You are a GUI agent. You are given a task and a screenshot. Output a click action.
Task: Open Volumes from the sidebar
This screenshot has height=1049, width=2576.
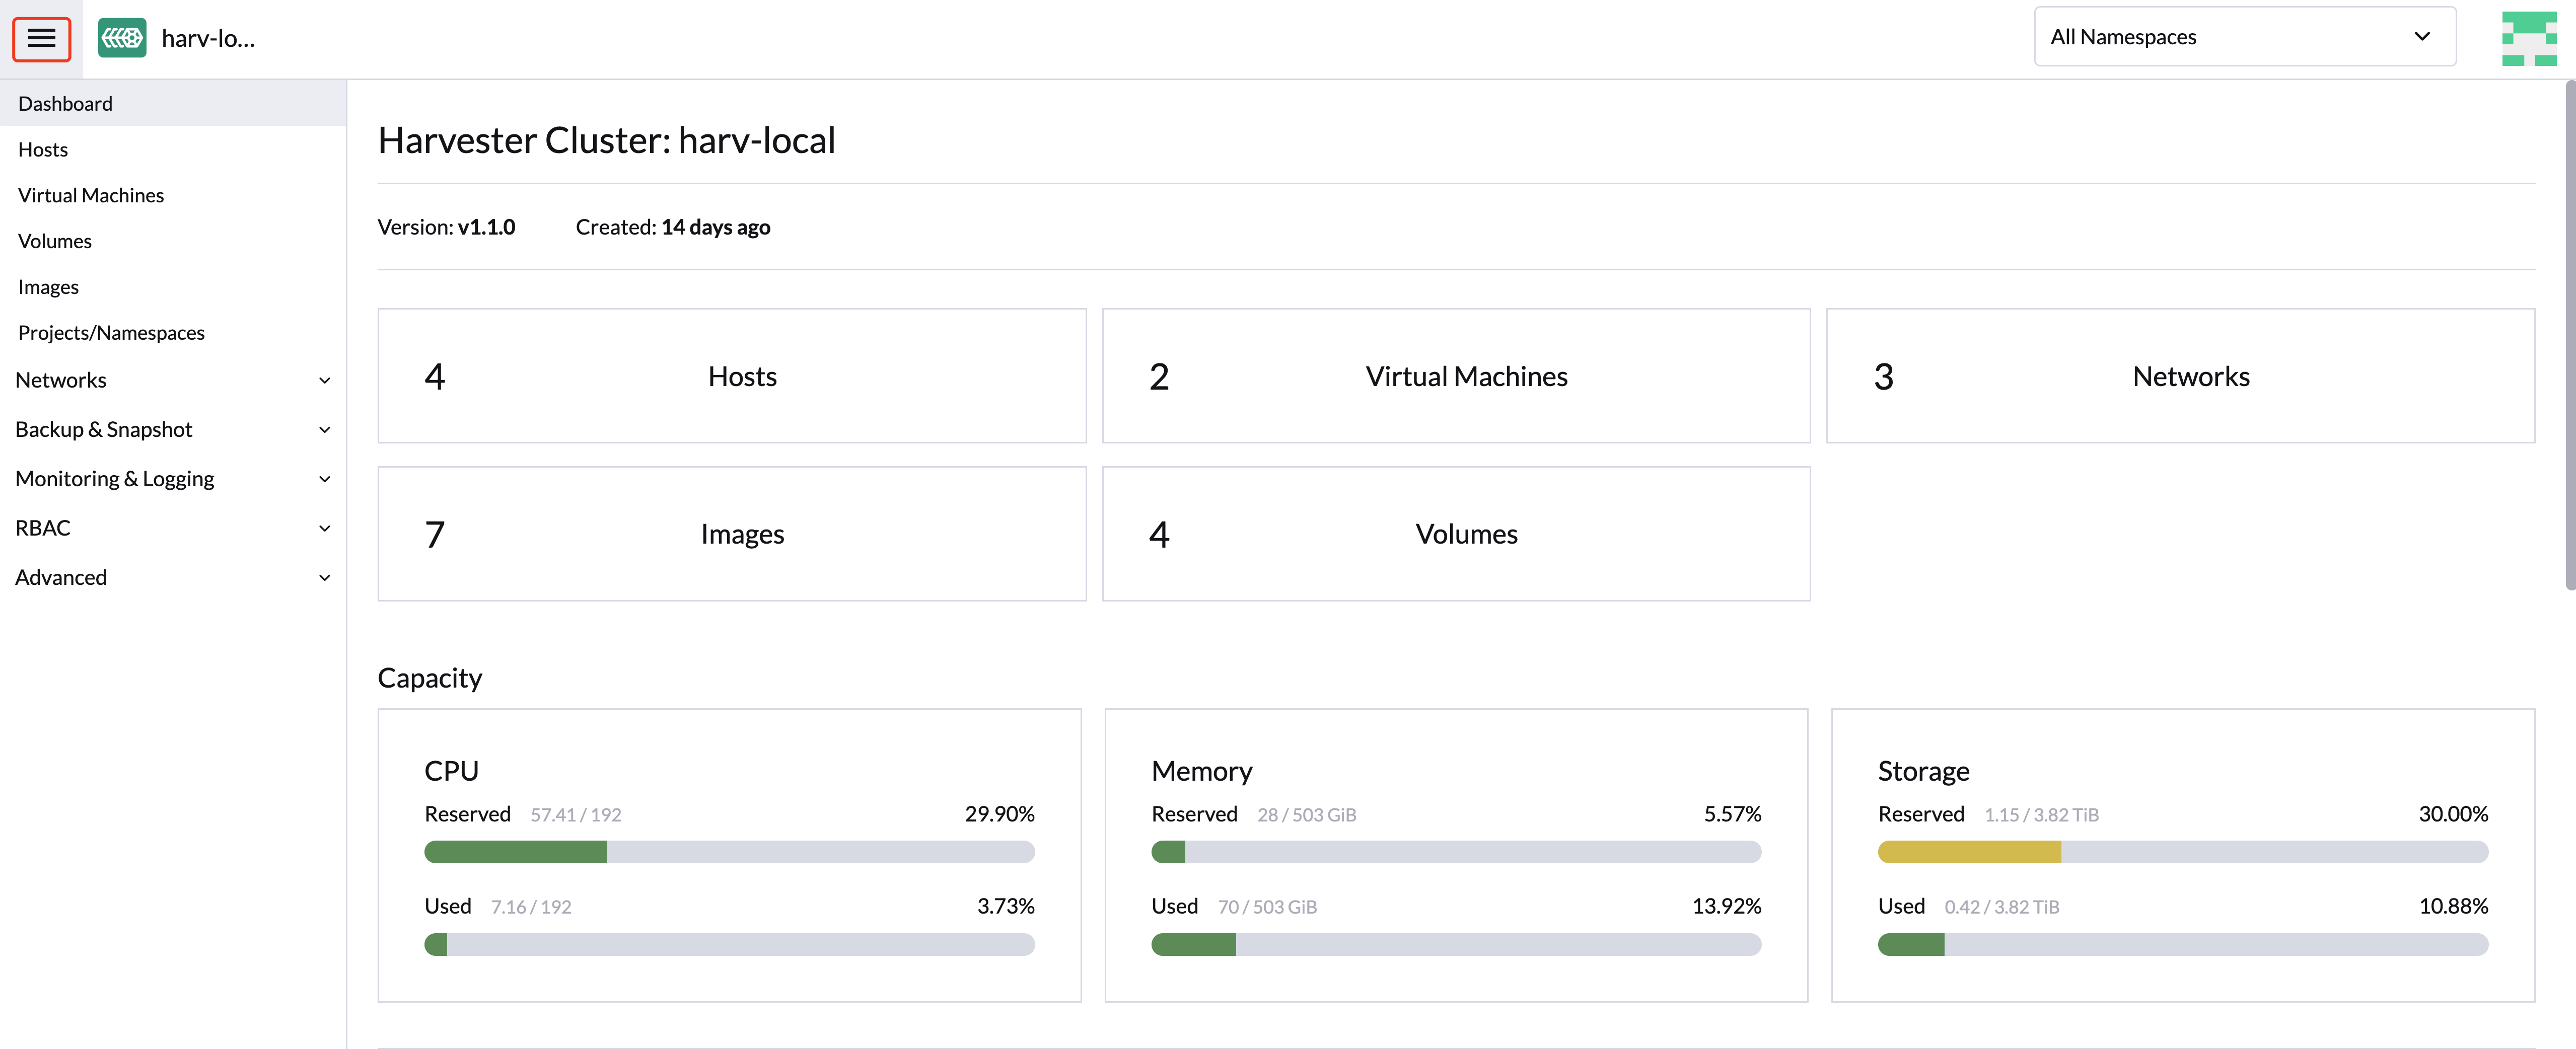click(x=55, y=241)
